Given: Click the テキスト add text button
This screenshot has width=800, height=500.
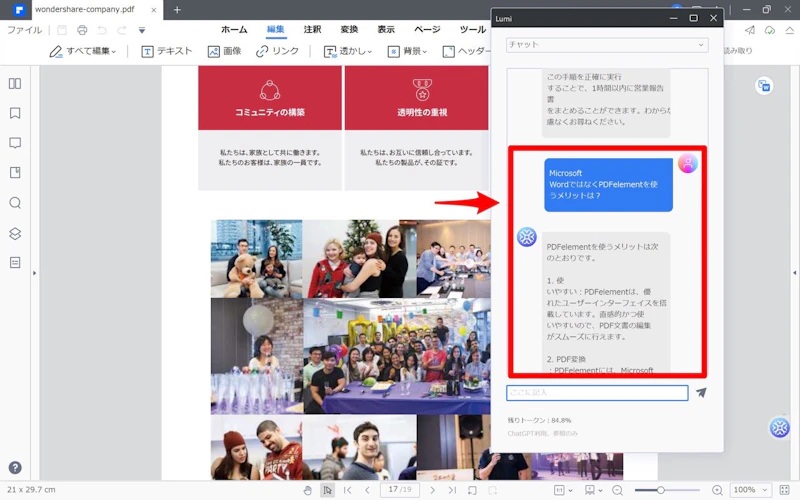Looking at the screenshot, I should [166, 51].
